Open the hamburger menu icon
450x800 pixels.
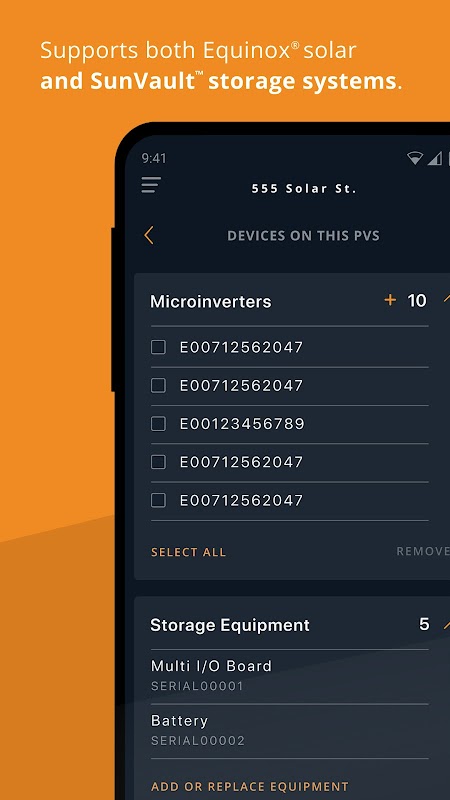pyautogui.click(x=151, y=185)
